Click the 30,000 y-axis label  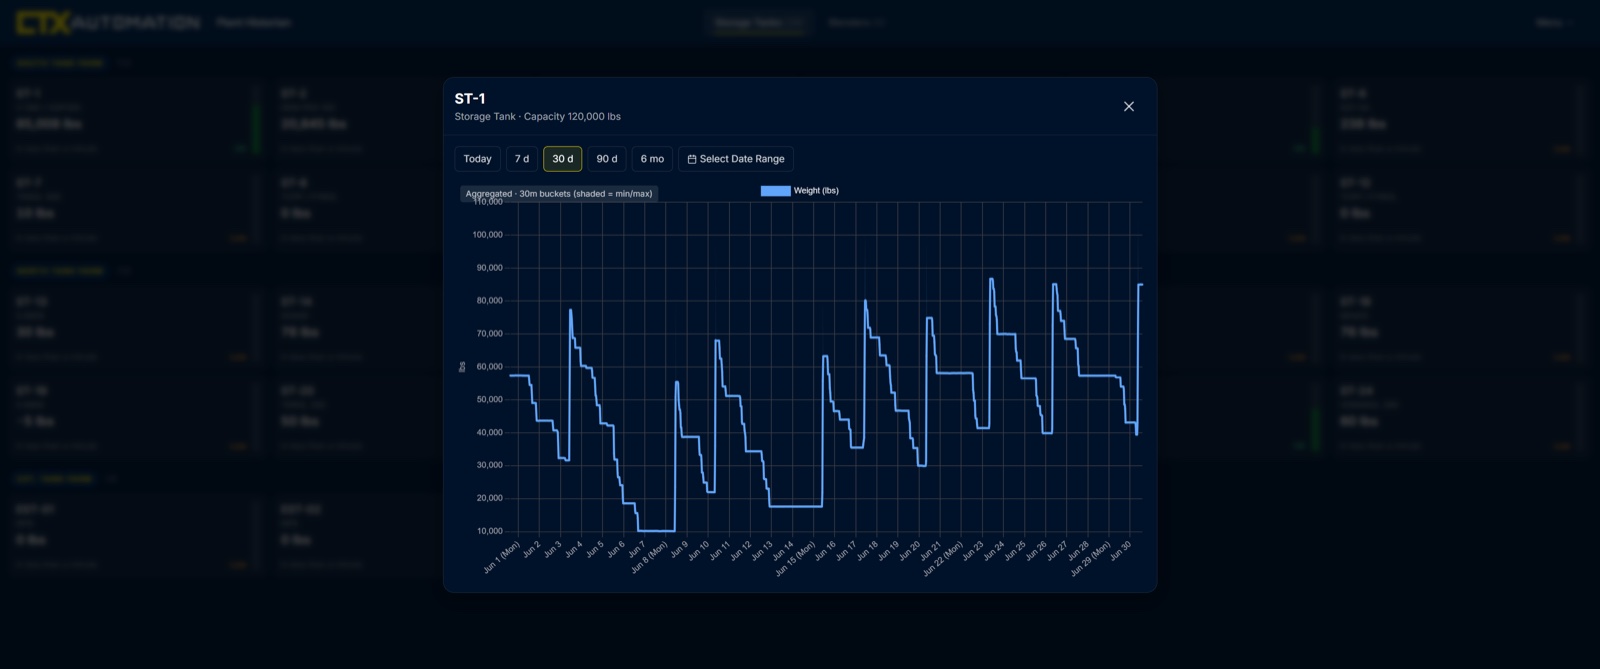click(x=490, y=465)
